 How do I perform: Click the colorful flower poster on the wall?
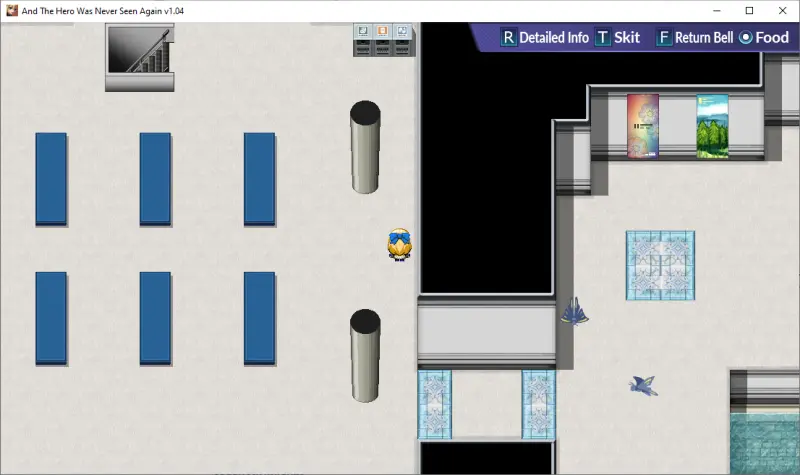click(x=642, y=126)
